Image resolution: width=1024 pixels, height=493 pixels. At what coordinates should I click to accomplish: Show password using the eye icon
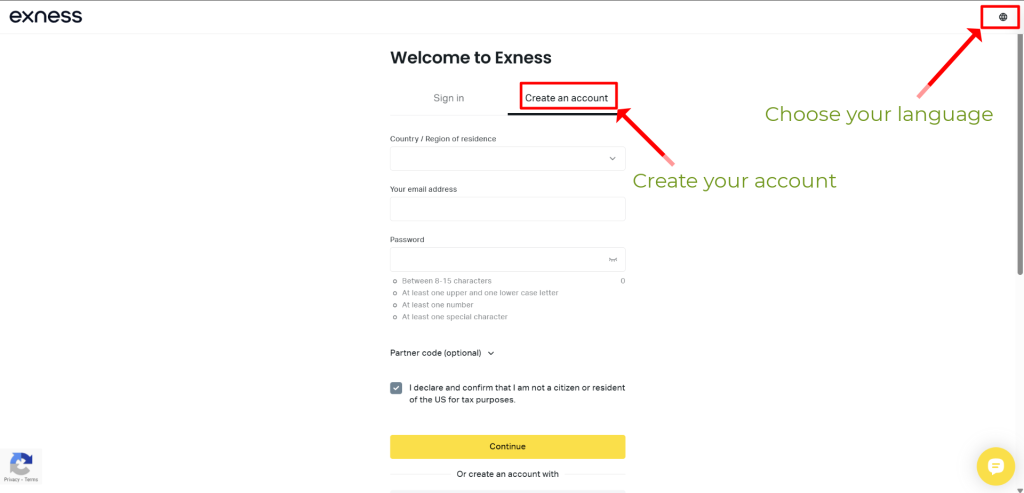point(613,260)
